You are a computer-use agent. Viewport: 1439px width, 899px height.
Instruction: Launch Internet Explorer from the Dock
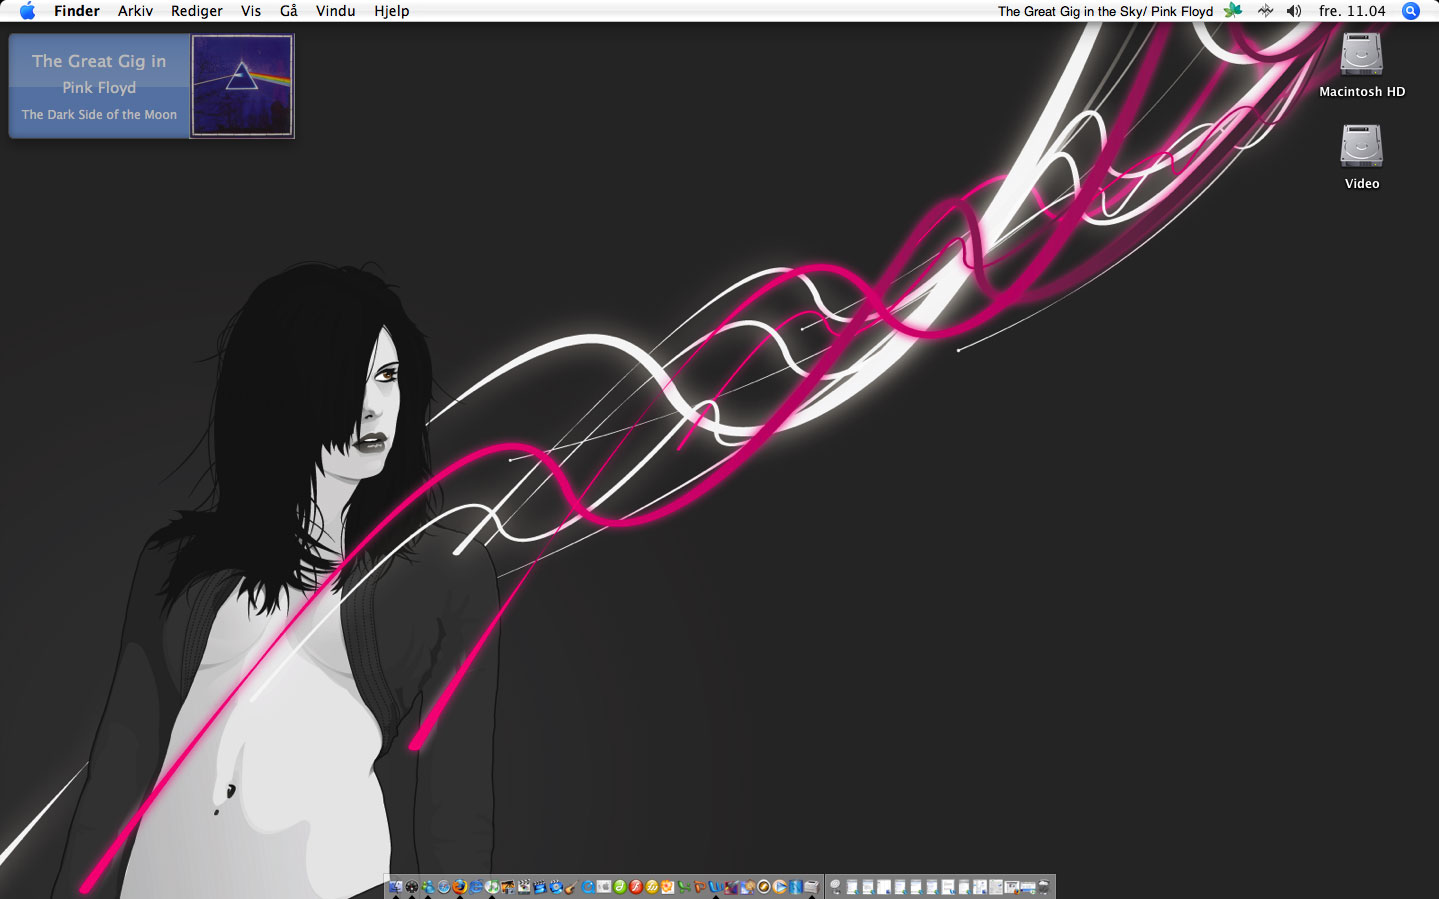[x=476, y=886]
